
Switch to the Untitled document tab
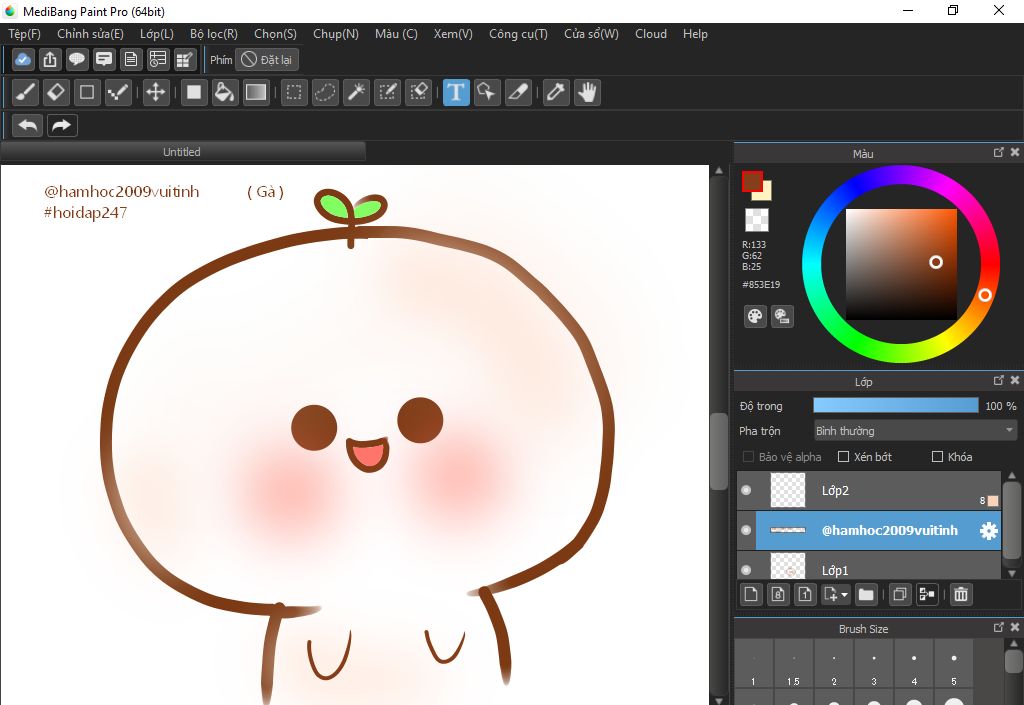182,152
